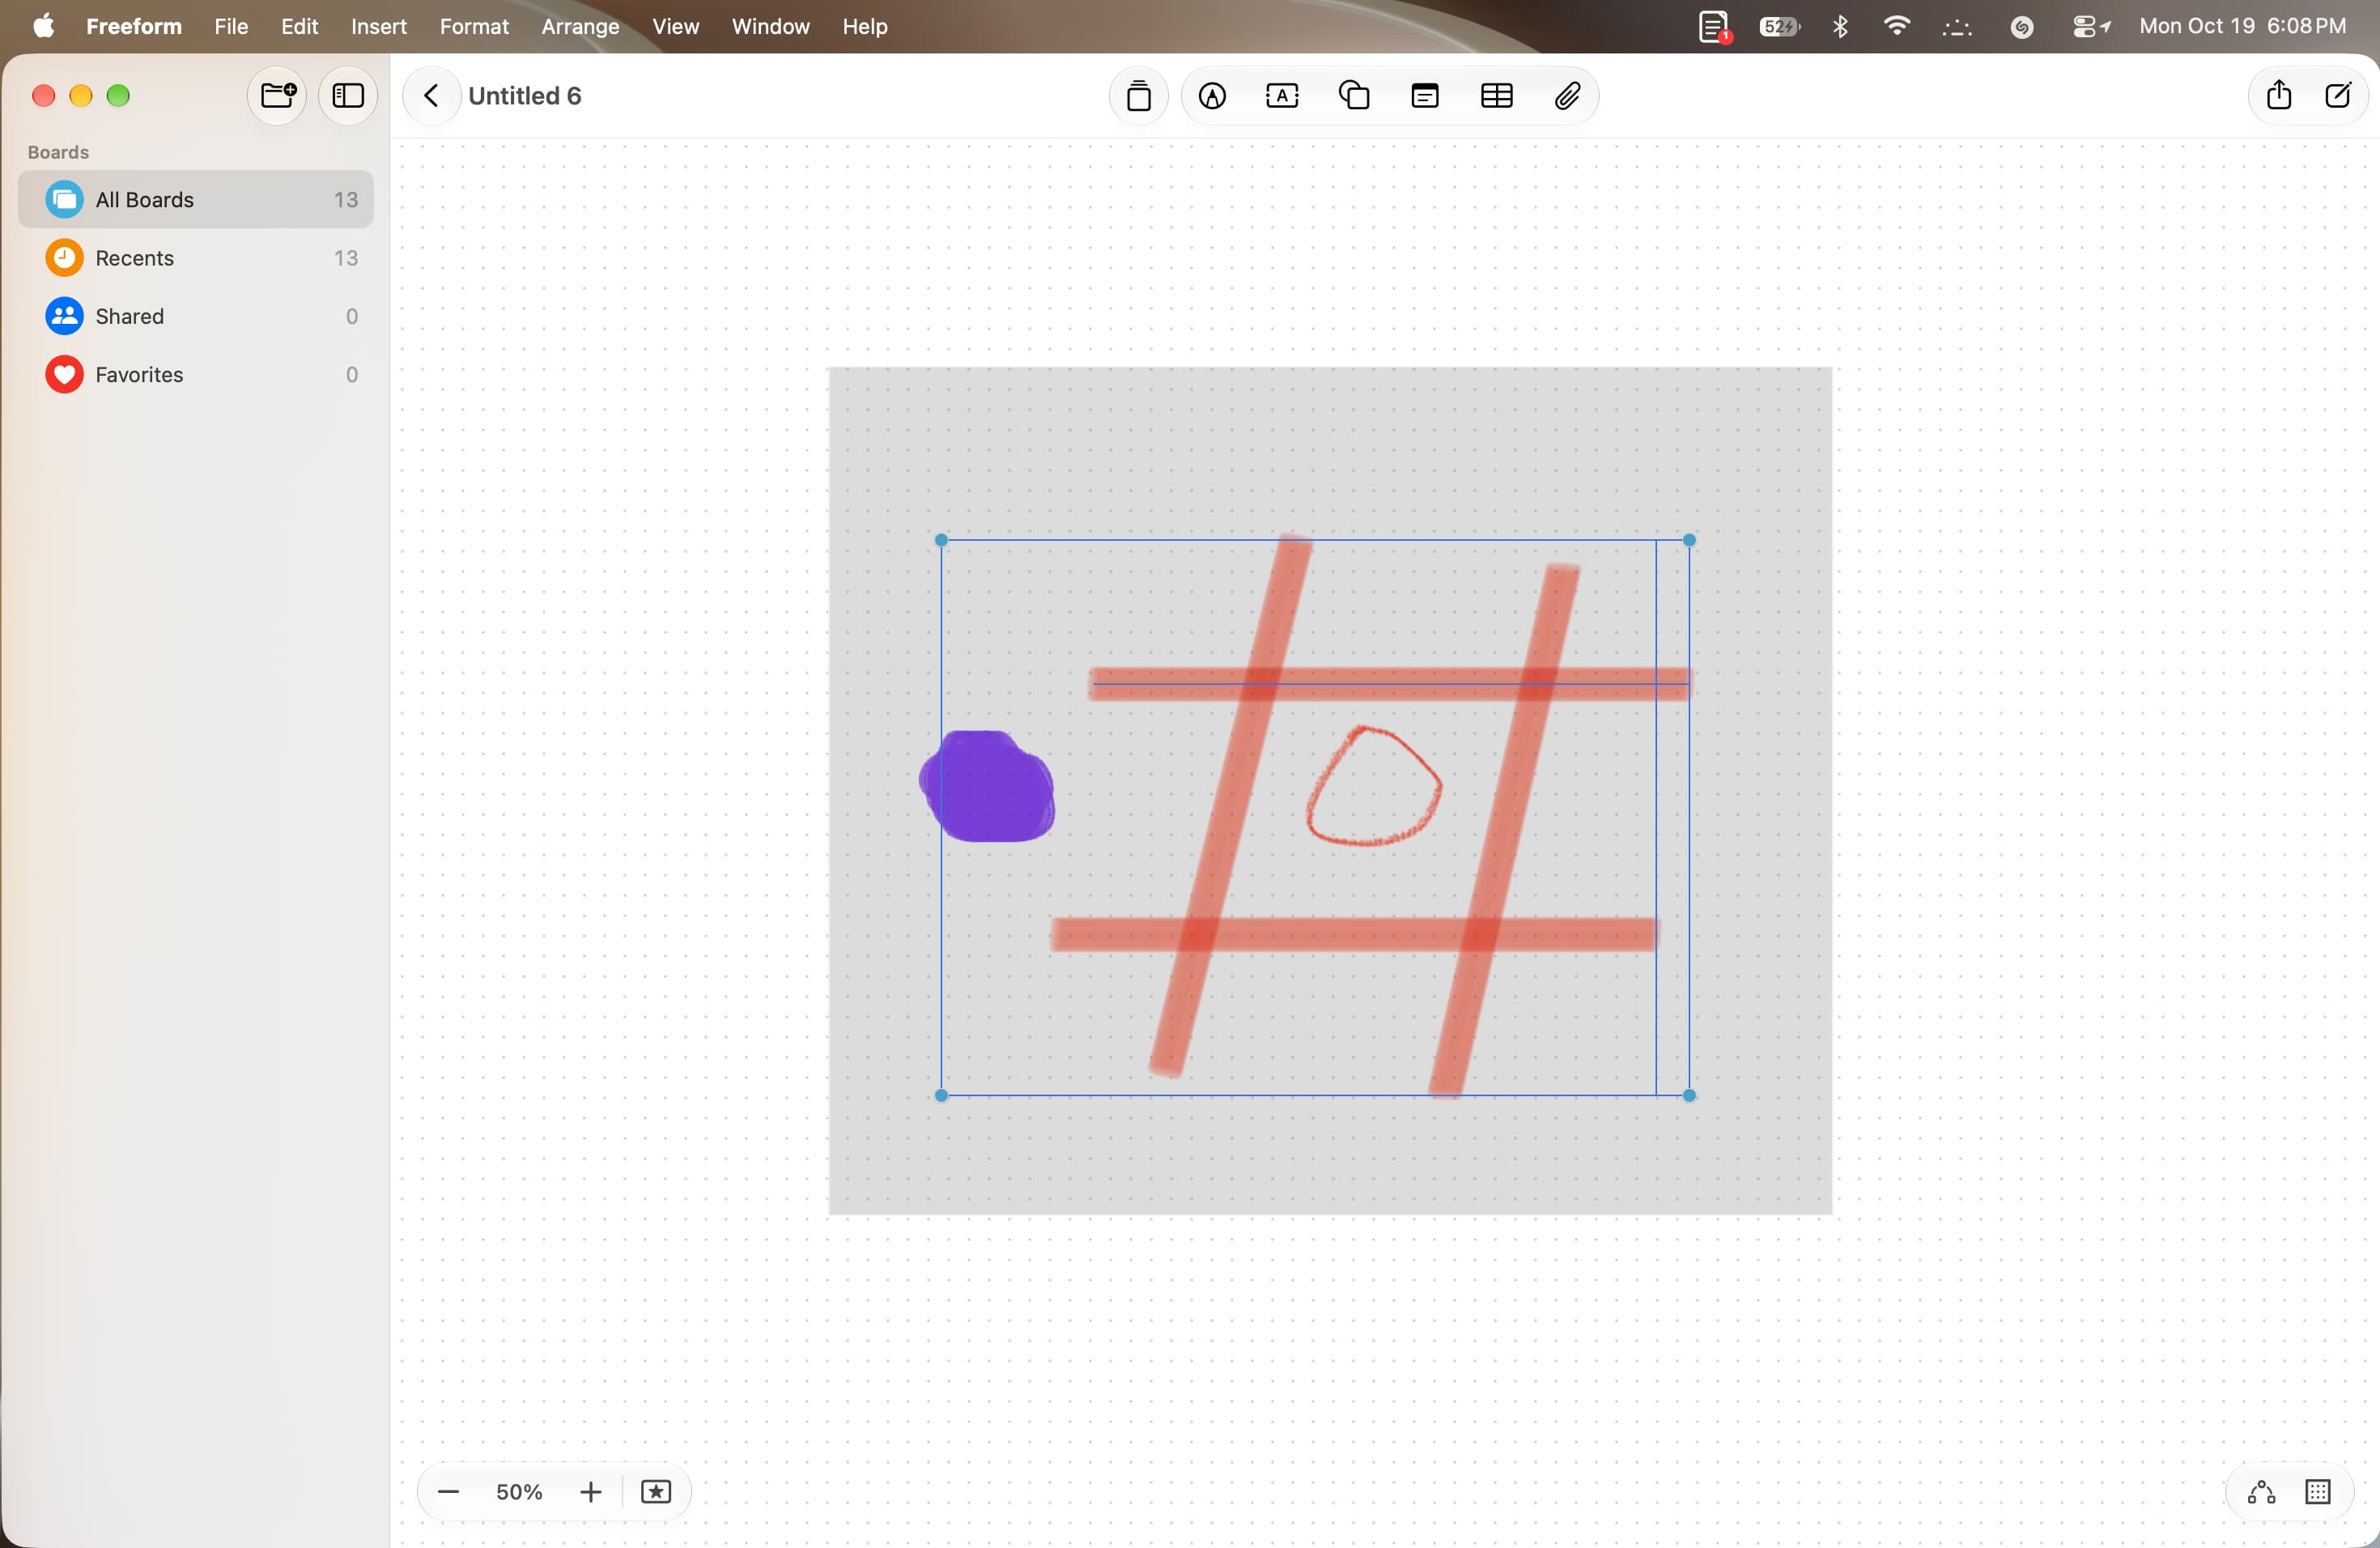Zoom in with the plus button
Viewport: 2380px width, 1548px height.
pyautogui.click(x=590, y=1492)
